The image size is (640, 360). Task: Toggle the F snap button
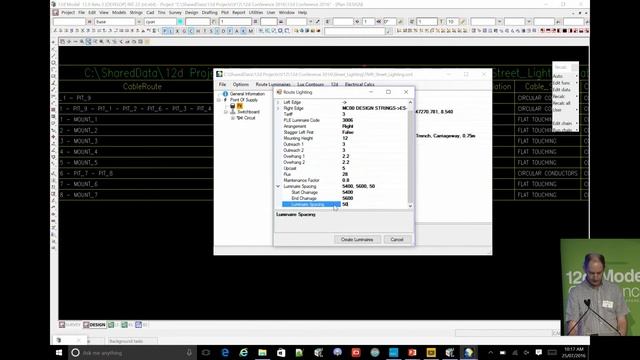click(230, 31)
